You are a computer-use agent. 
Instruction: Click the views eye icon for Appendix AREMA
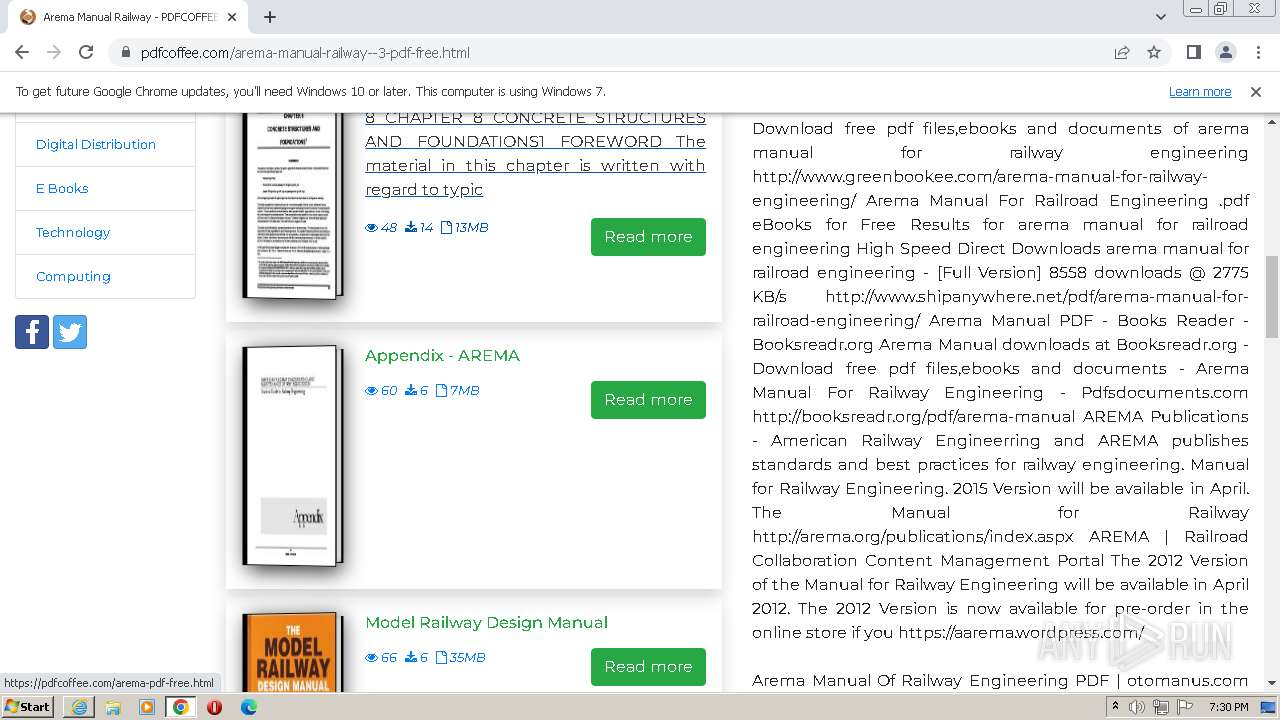coord(371,391)
